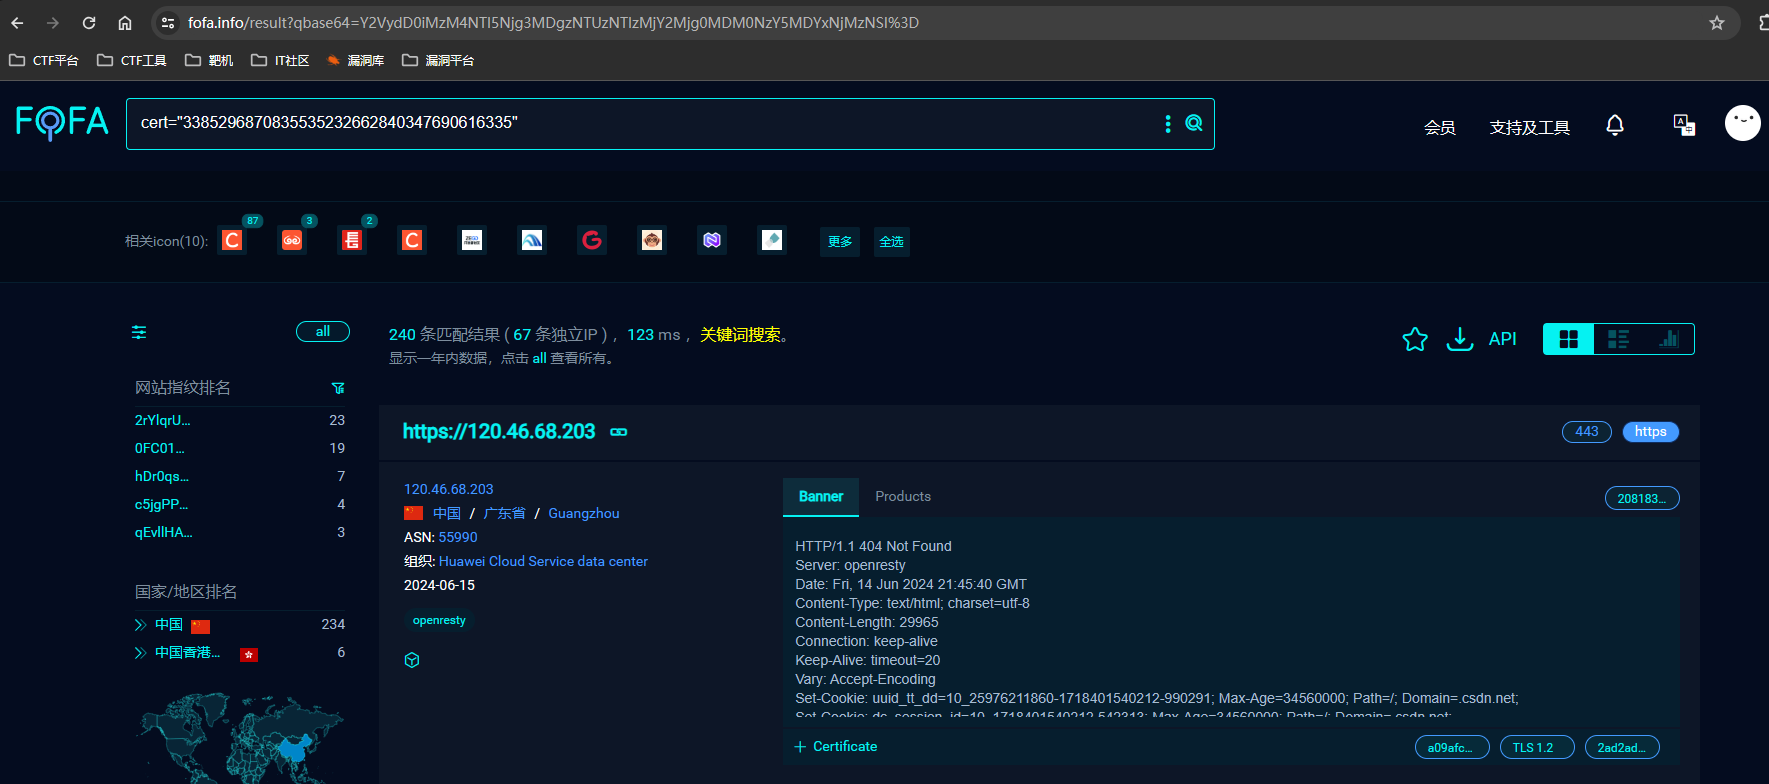Bookmark this page with the star in address bar
1769x784 pixels.
click(1716, 22)
